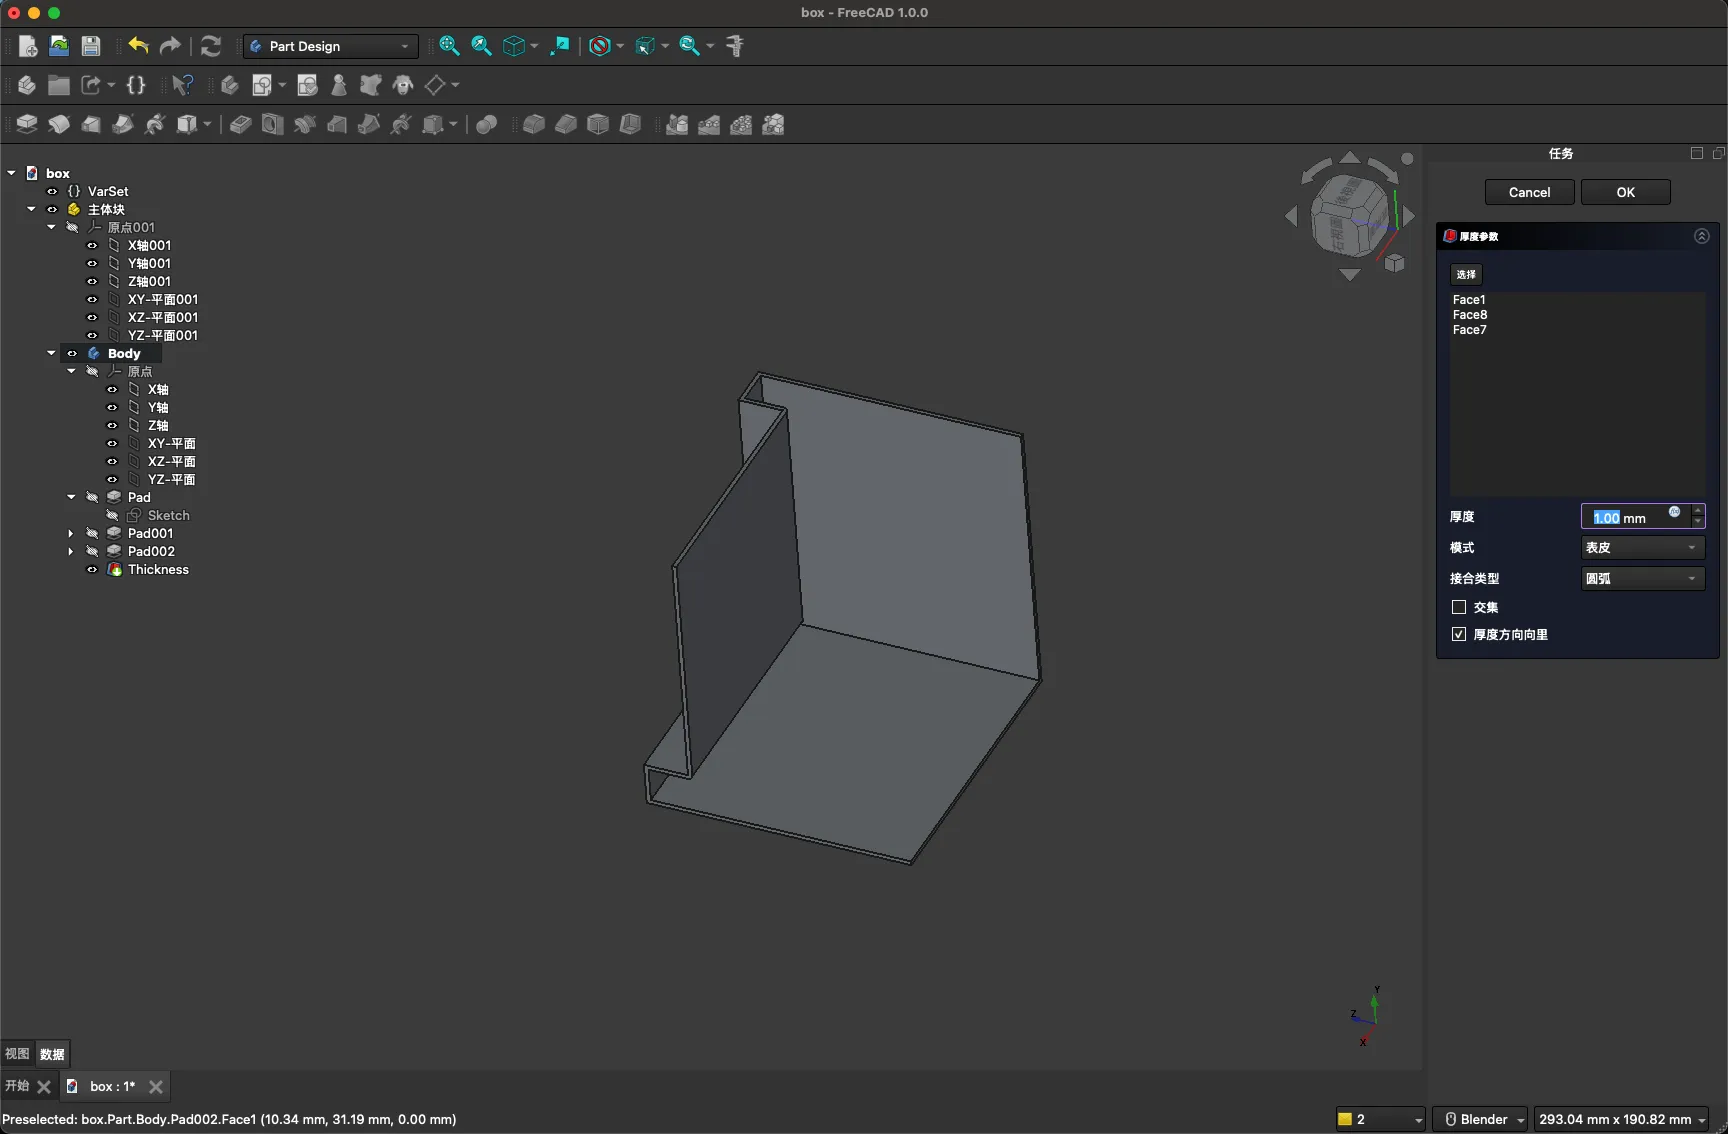The height and width of the screenshot is (1134, 1728).
Task: Click the Undo arrow icon
Action: (138, 46)
